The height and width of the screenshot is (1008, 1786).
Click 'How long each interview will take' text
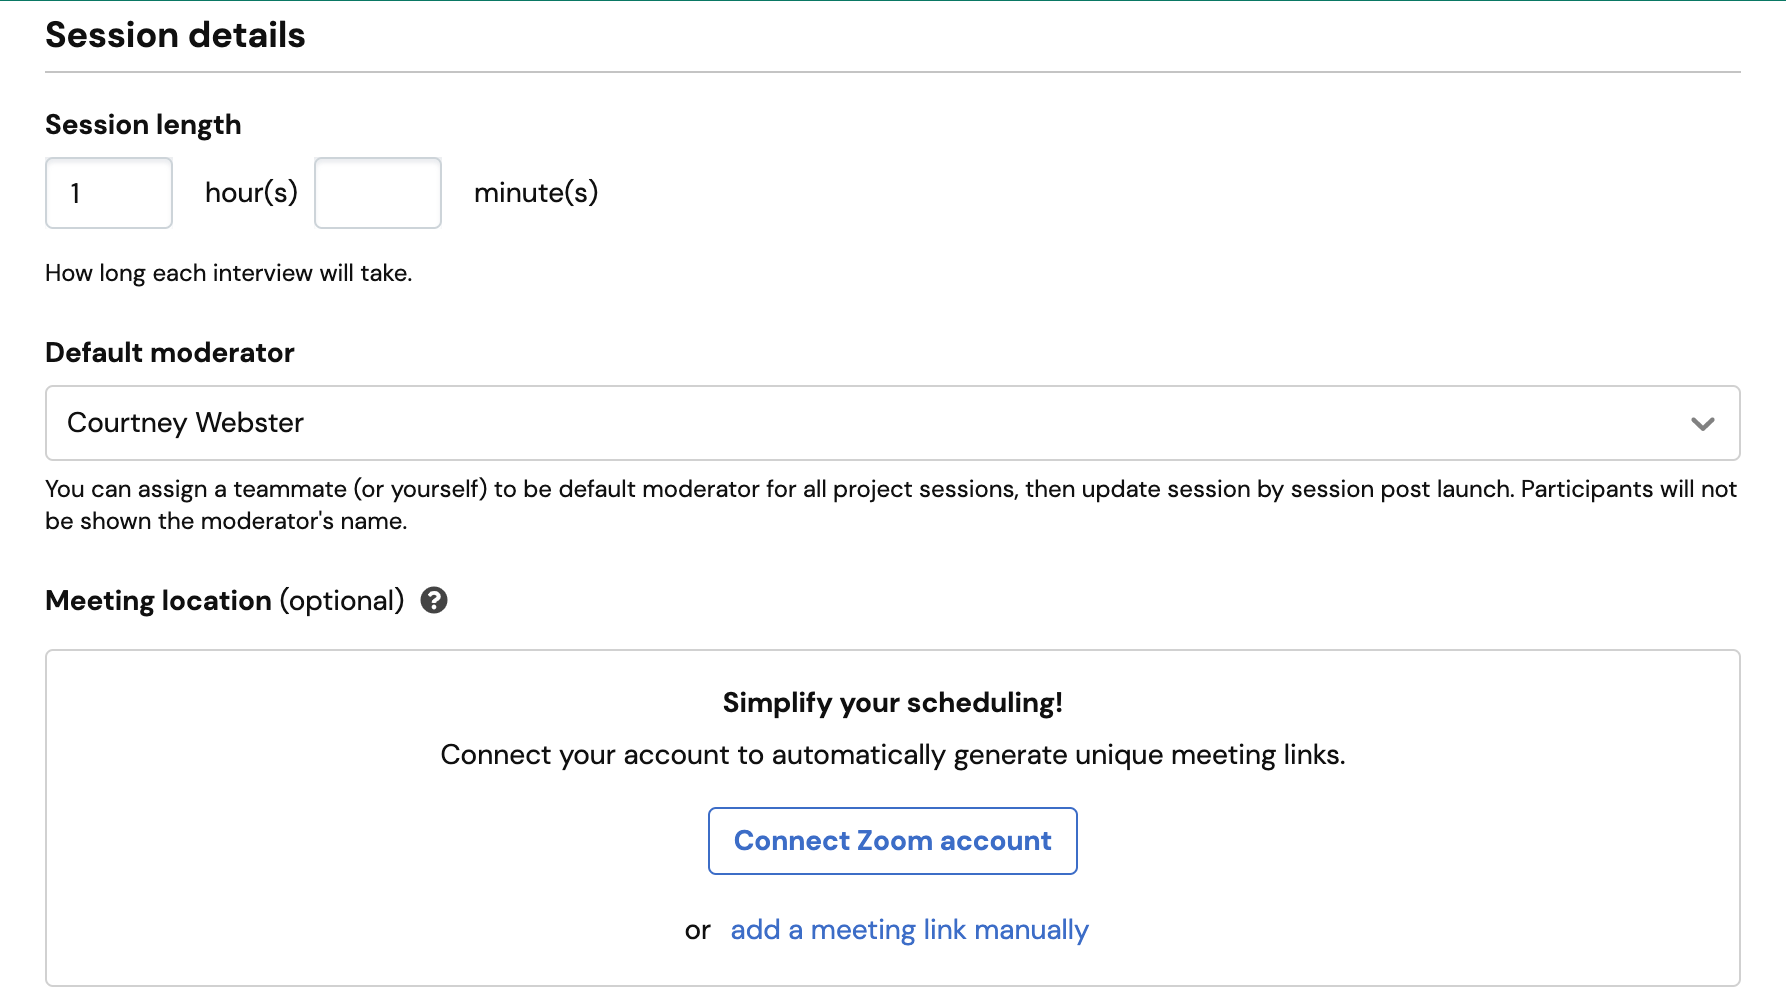tap(228, 273)
